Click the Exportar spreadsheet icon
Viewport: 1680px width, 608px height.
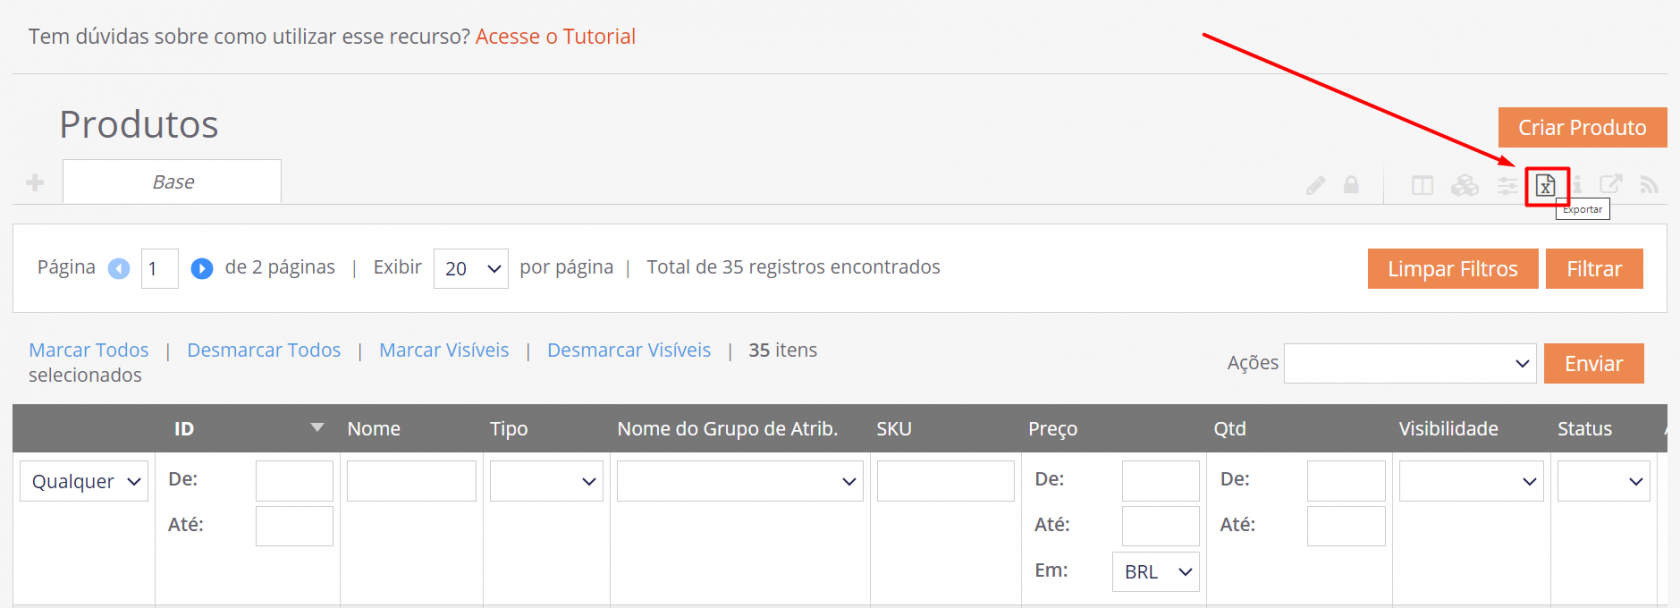pos(1546,186)
